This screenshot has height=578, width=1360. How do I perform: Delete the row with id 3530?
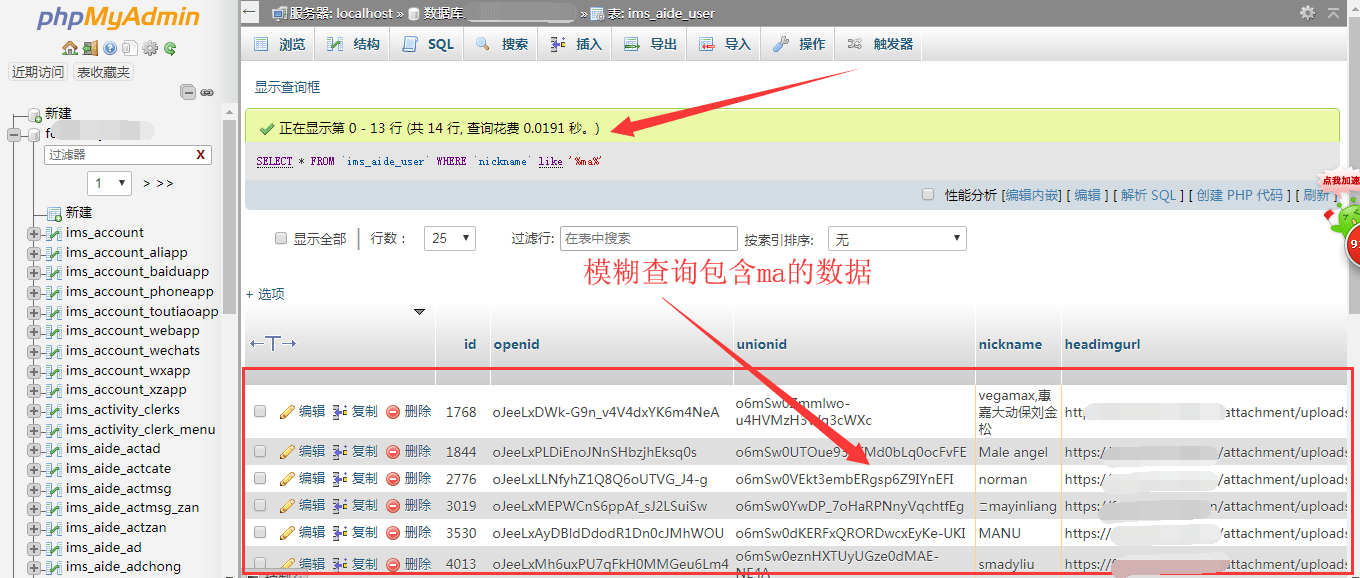point(408,533)
